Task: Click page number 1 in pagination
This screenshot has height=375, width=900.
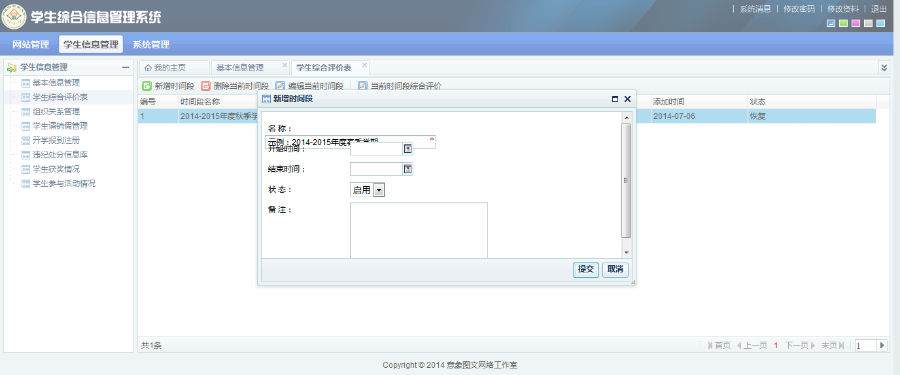Action: pyautogui.click(x=776, y=345)
